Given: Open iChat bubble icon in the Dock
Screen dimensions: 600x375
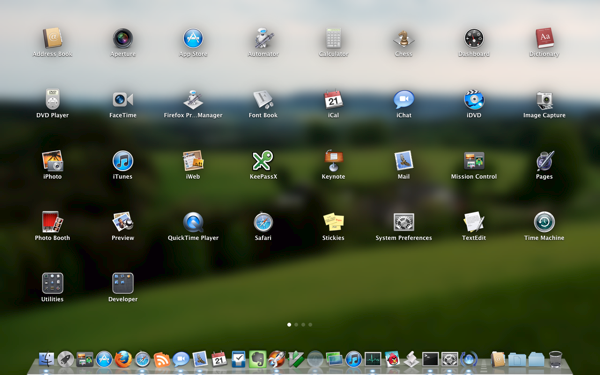Looking at the screenshot, I should point(181,359).
